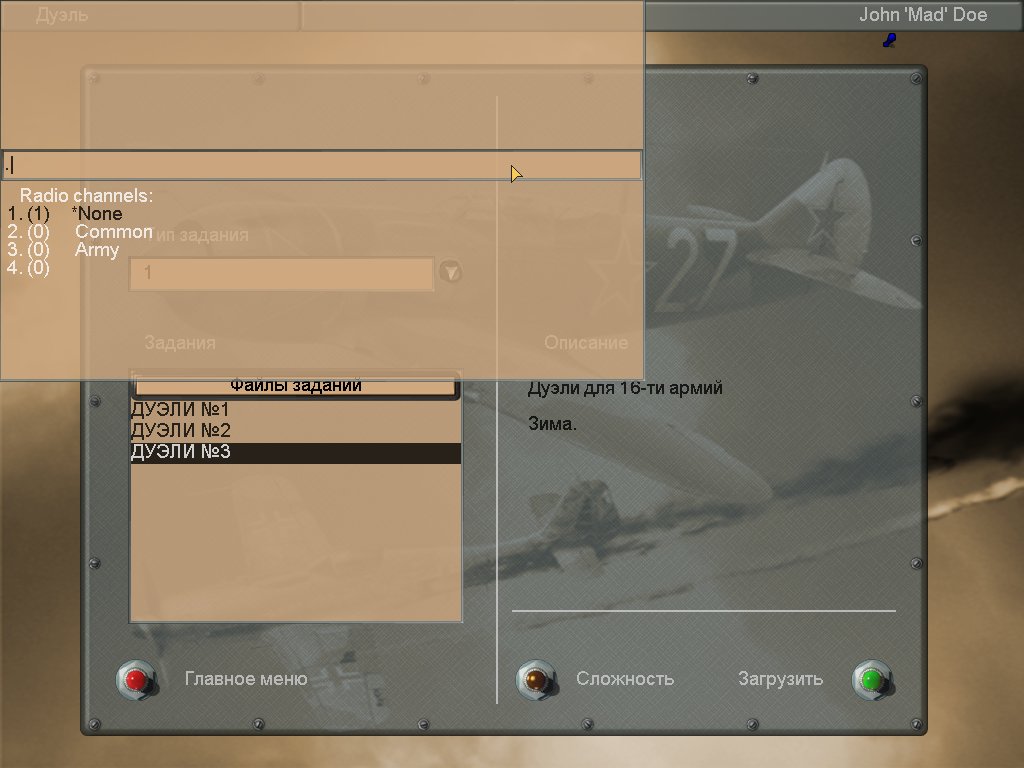
Task: Click the John 'Mad' Doe player name
Action: tap(922, 15)
